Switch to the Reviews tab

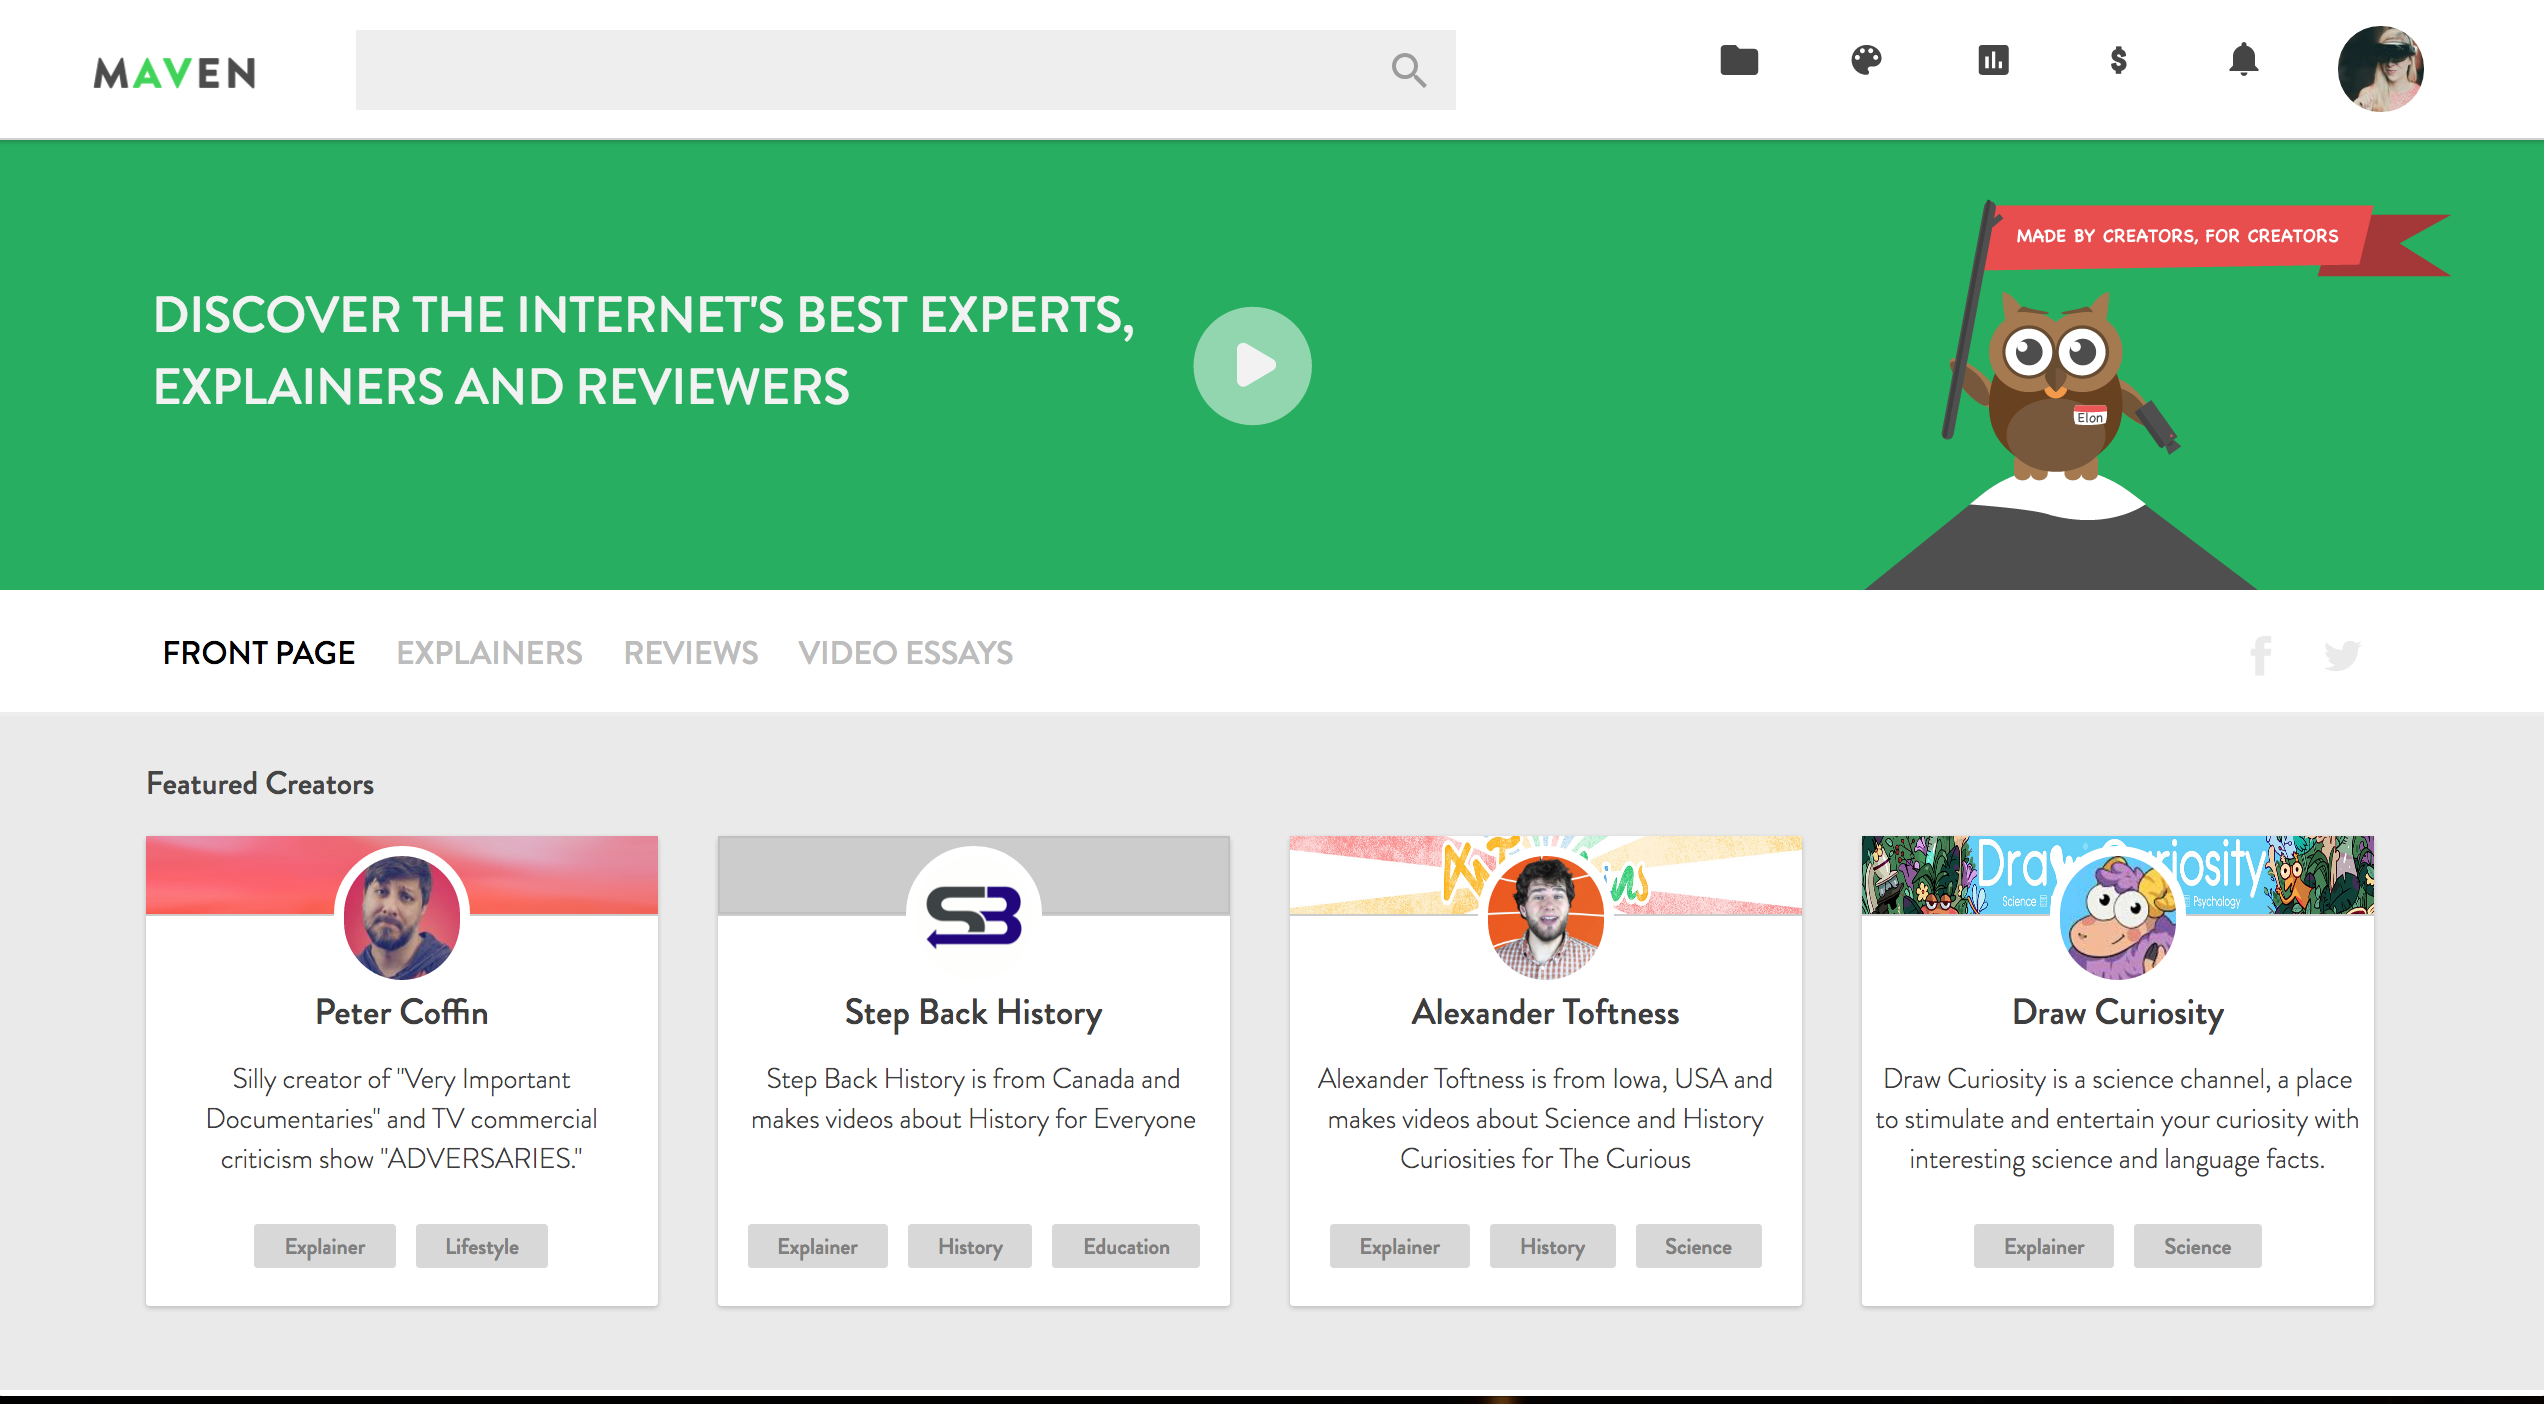pyautogui.click(x=691, y=653)
